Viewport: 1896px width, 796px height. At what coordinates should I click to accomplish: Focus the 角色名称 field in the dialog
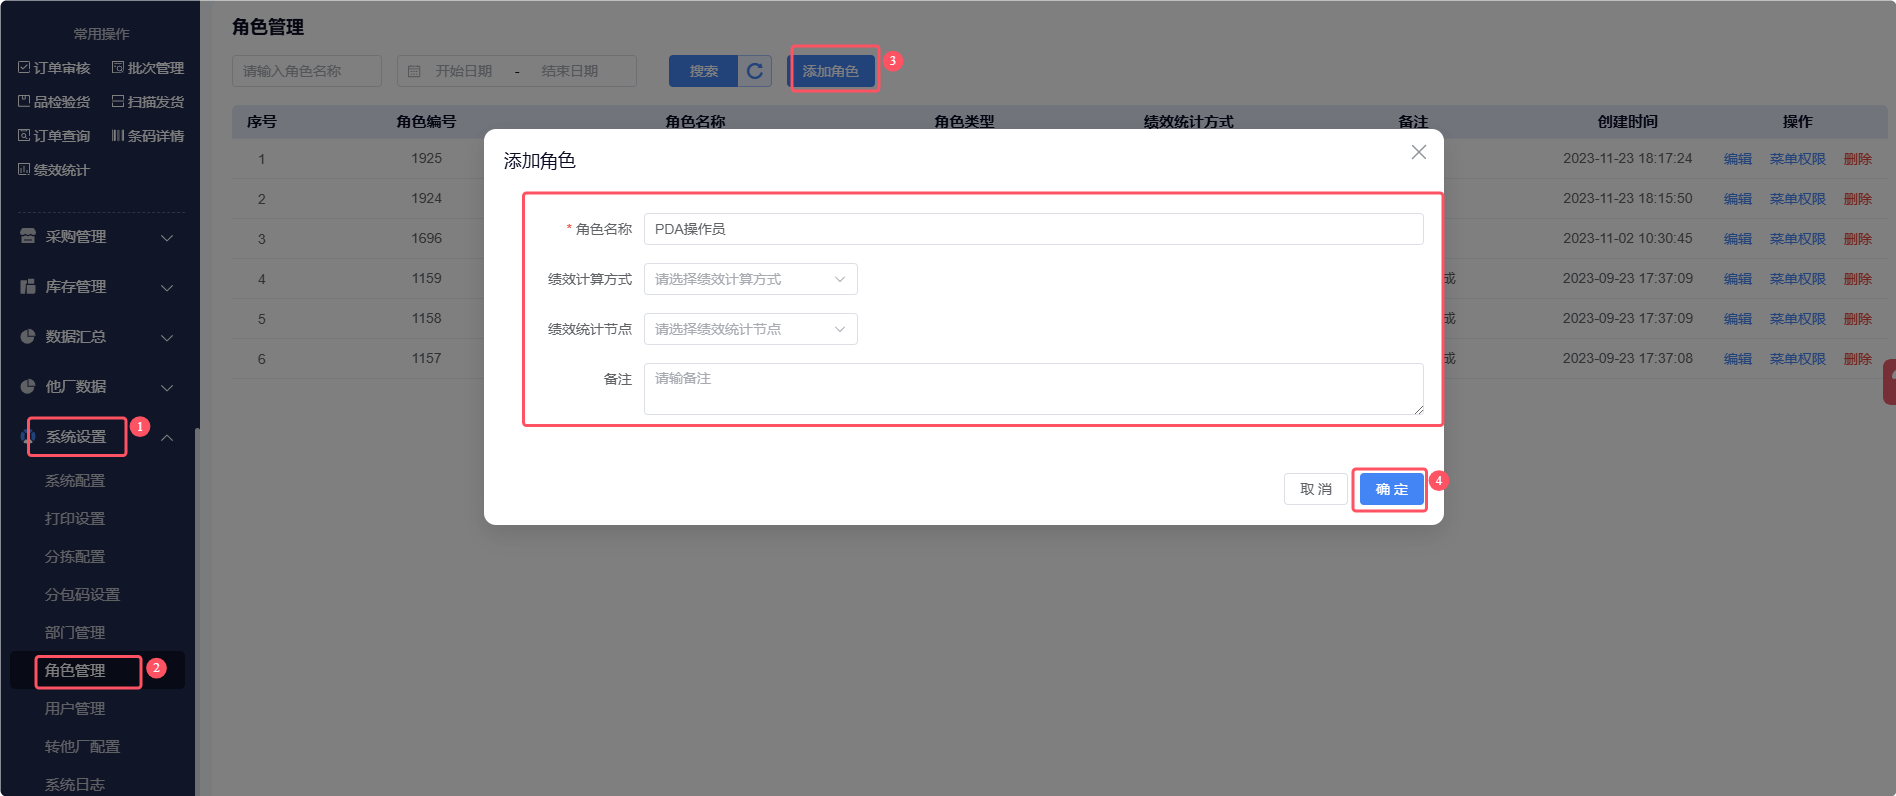[1033, 229]
